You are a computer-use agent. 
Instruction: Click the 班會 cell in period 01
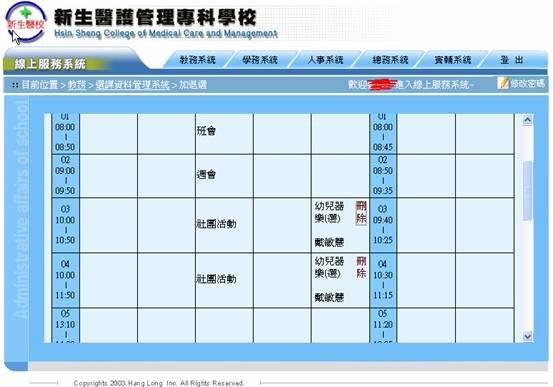(x=224, y=134)
